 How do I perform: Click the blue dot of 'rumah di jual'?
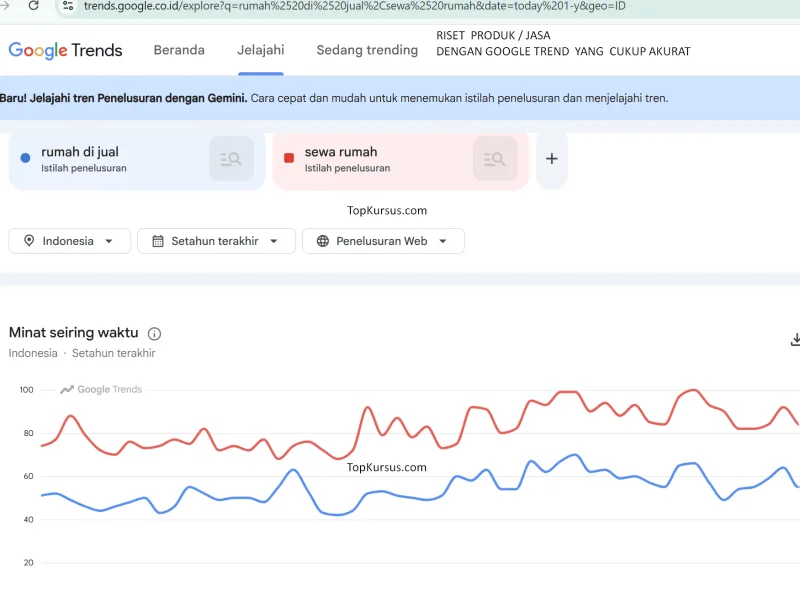pyautogui.click(x=25, y=158)
